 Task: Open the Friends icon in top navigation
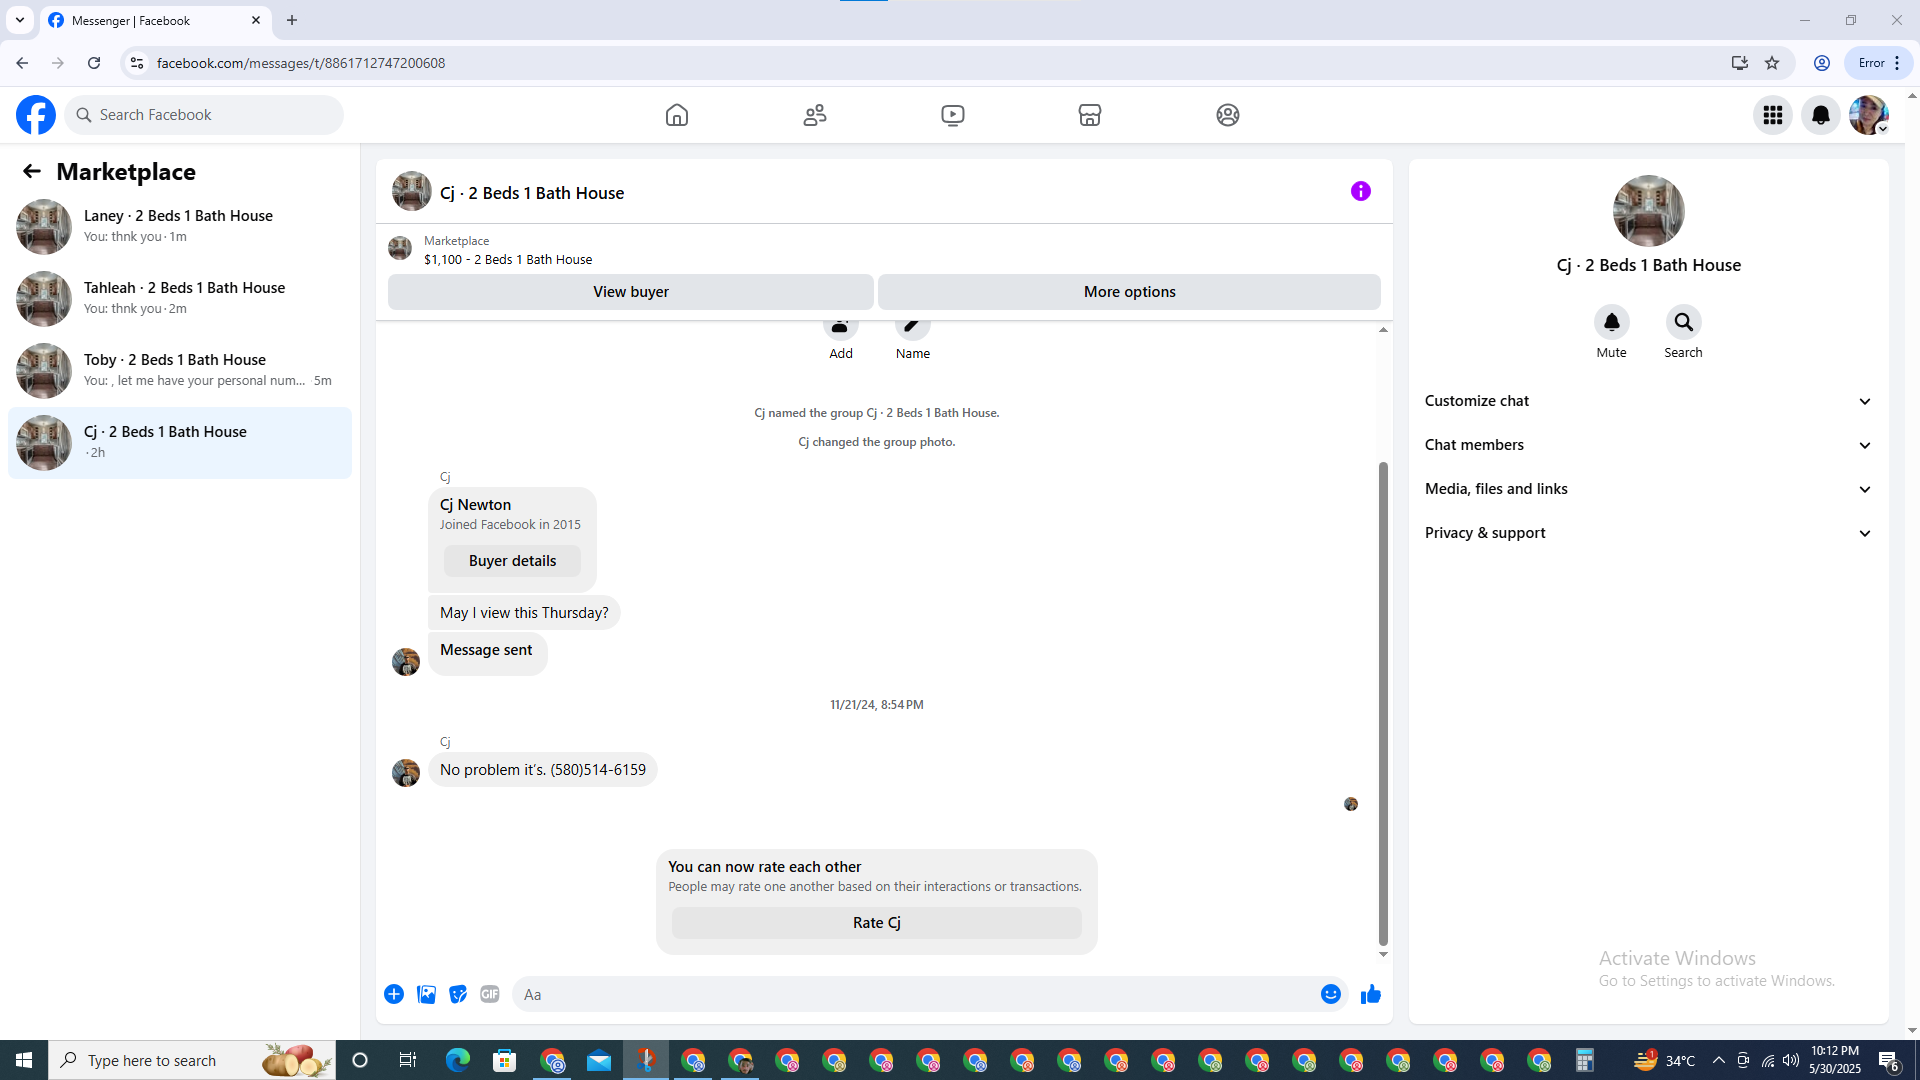815,115
